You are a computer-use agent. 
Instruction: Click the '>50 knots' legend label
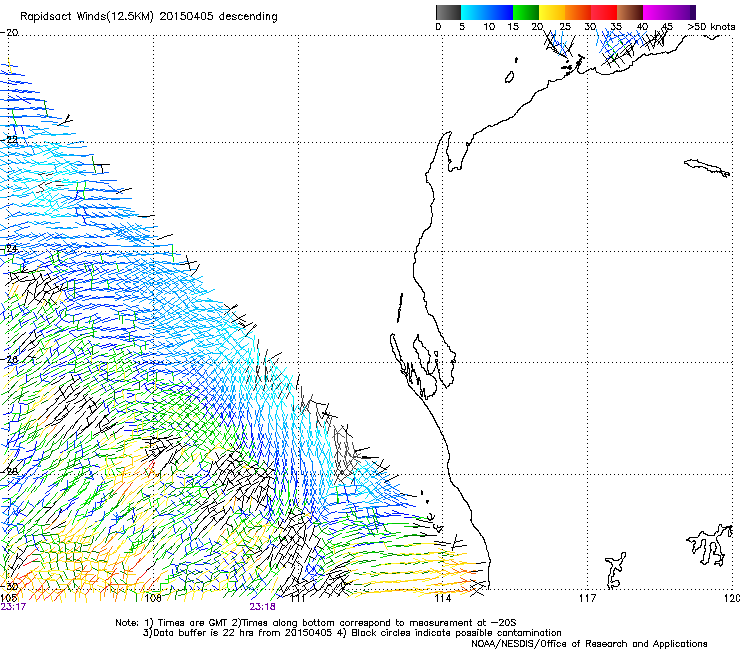coord(711,27)
